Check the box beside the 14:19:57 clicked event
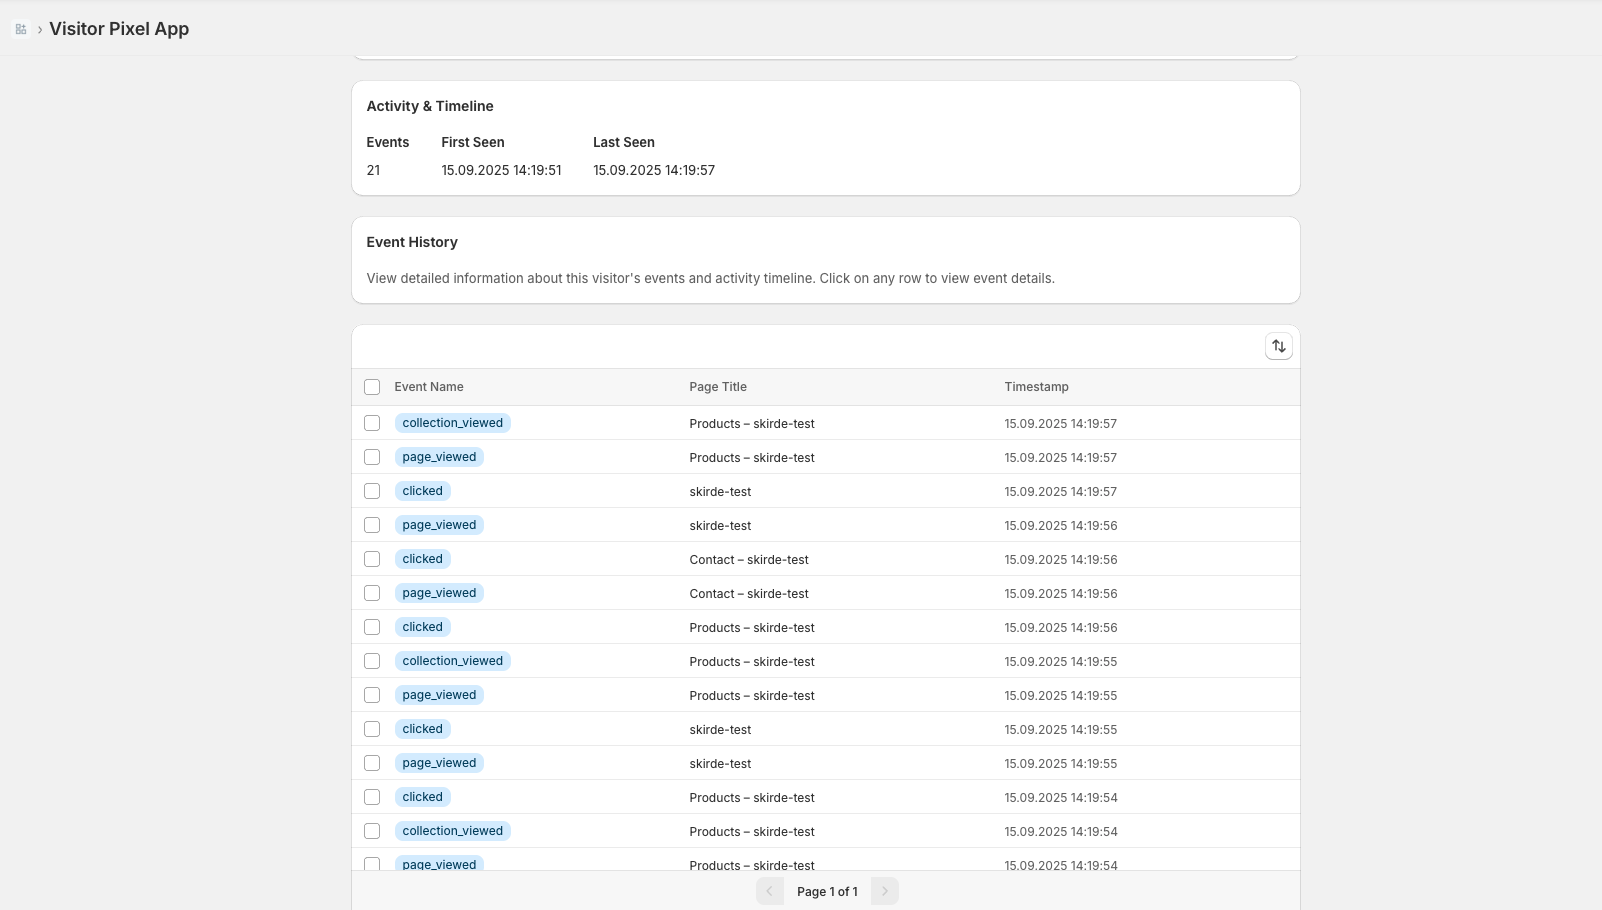The image size is (1602, 910). coord(372,491)
